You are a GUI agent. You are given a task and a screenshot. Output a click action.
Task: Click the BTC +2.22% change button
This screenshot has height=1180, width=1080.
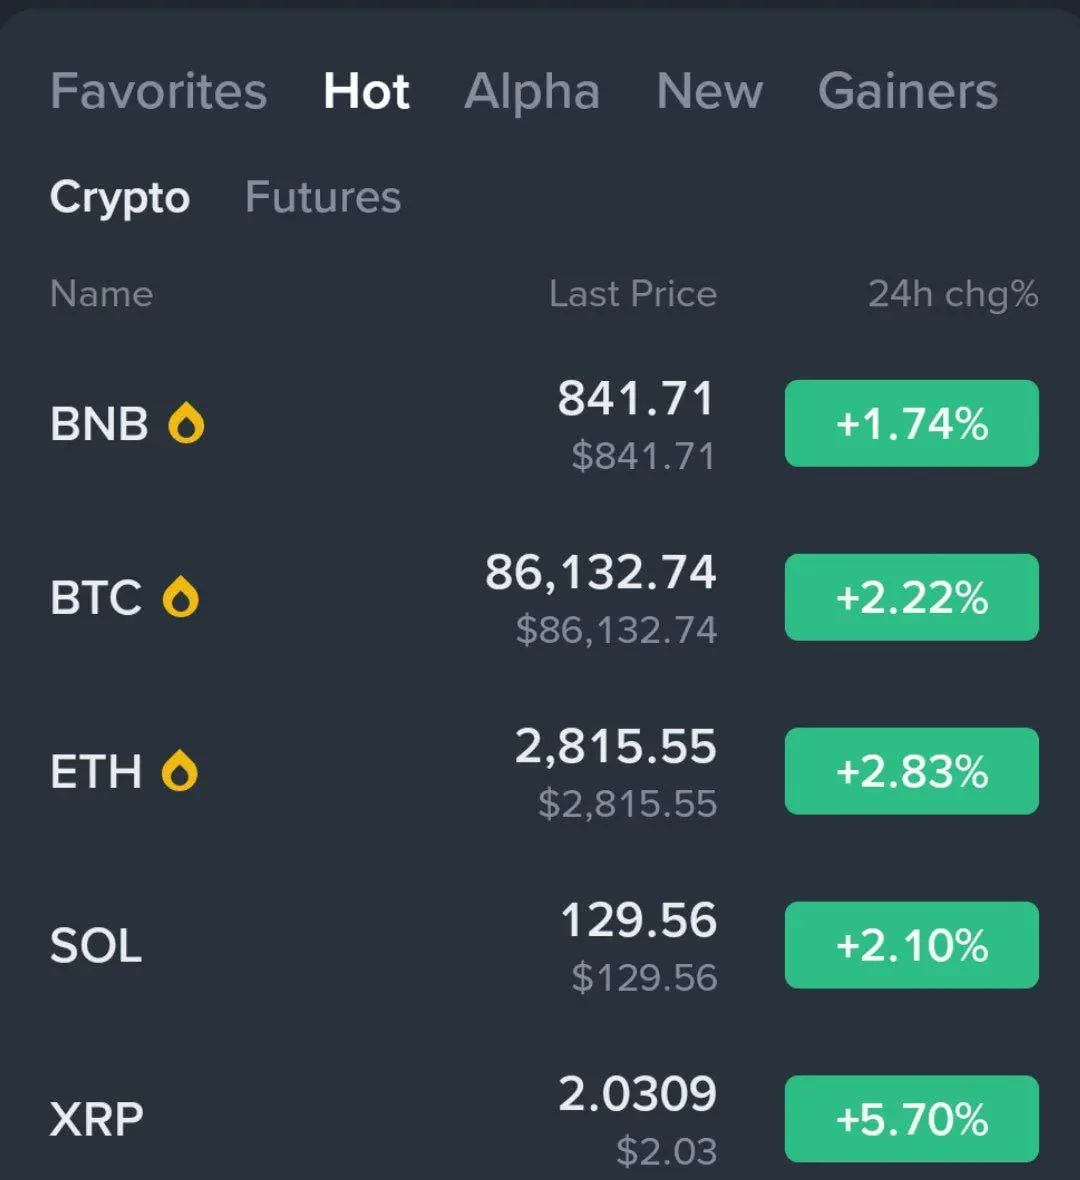click(911, 597)
